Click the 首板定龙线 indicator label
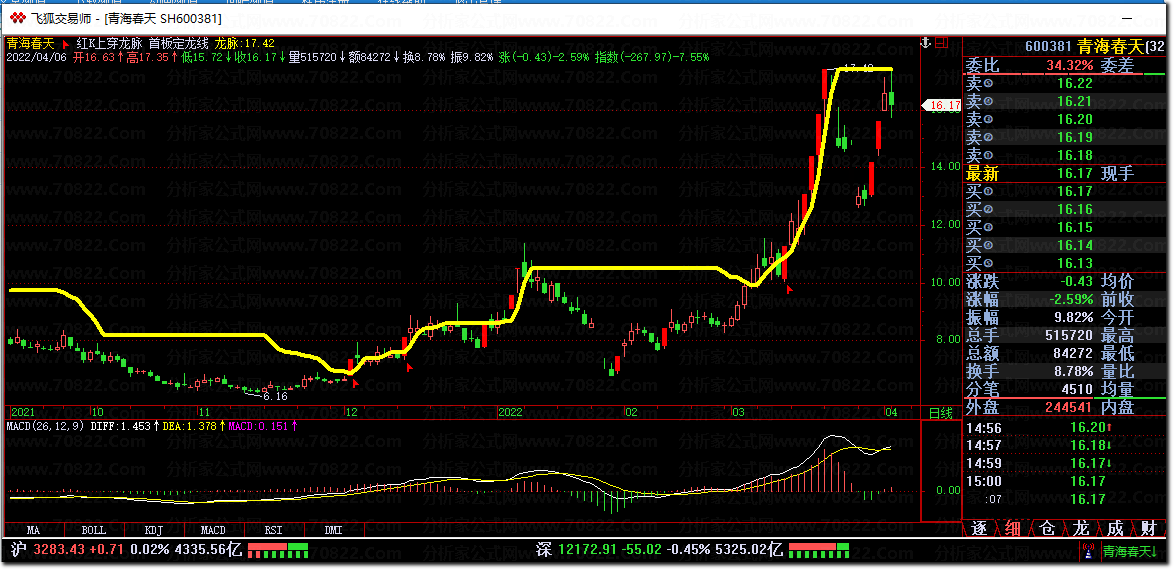The width and height of the screenshot is (1175, 570). [x=178, y=44]
